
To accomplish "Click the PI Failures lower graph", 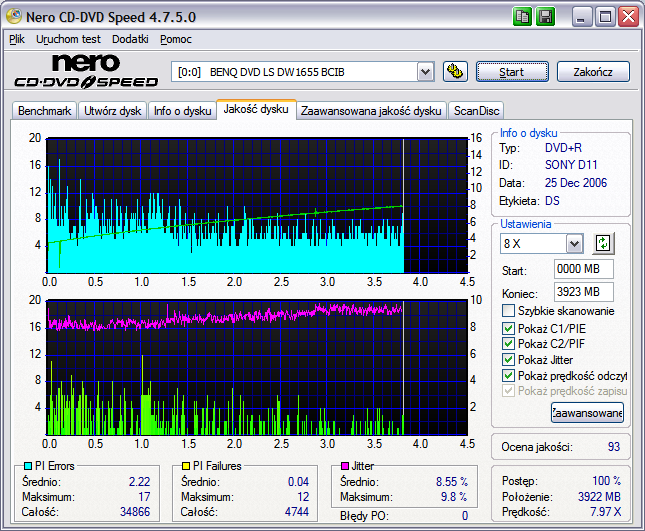I will click(258, 368).
